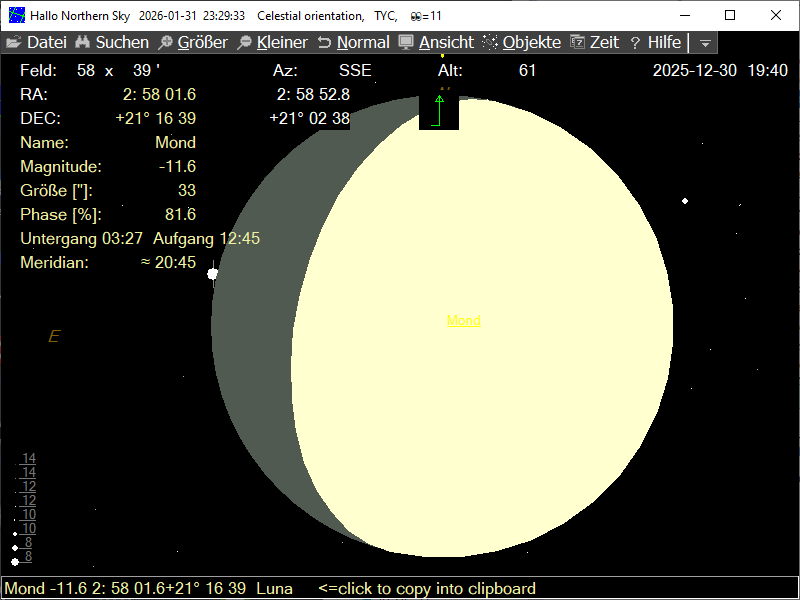Zoom out with the Kleiner magnifier
The height and width of the screenshot is (600, 800).
[x=245, y=43]
